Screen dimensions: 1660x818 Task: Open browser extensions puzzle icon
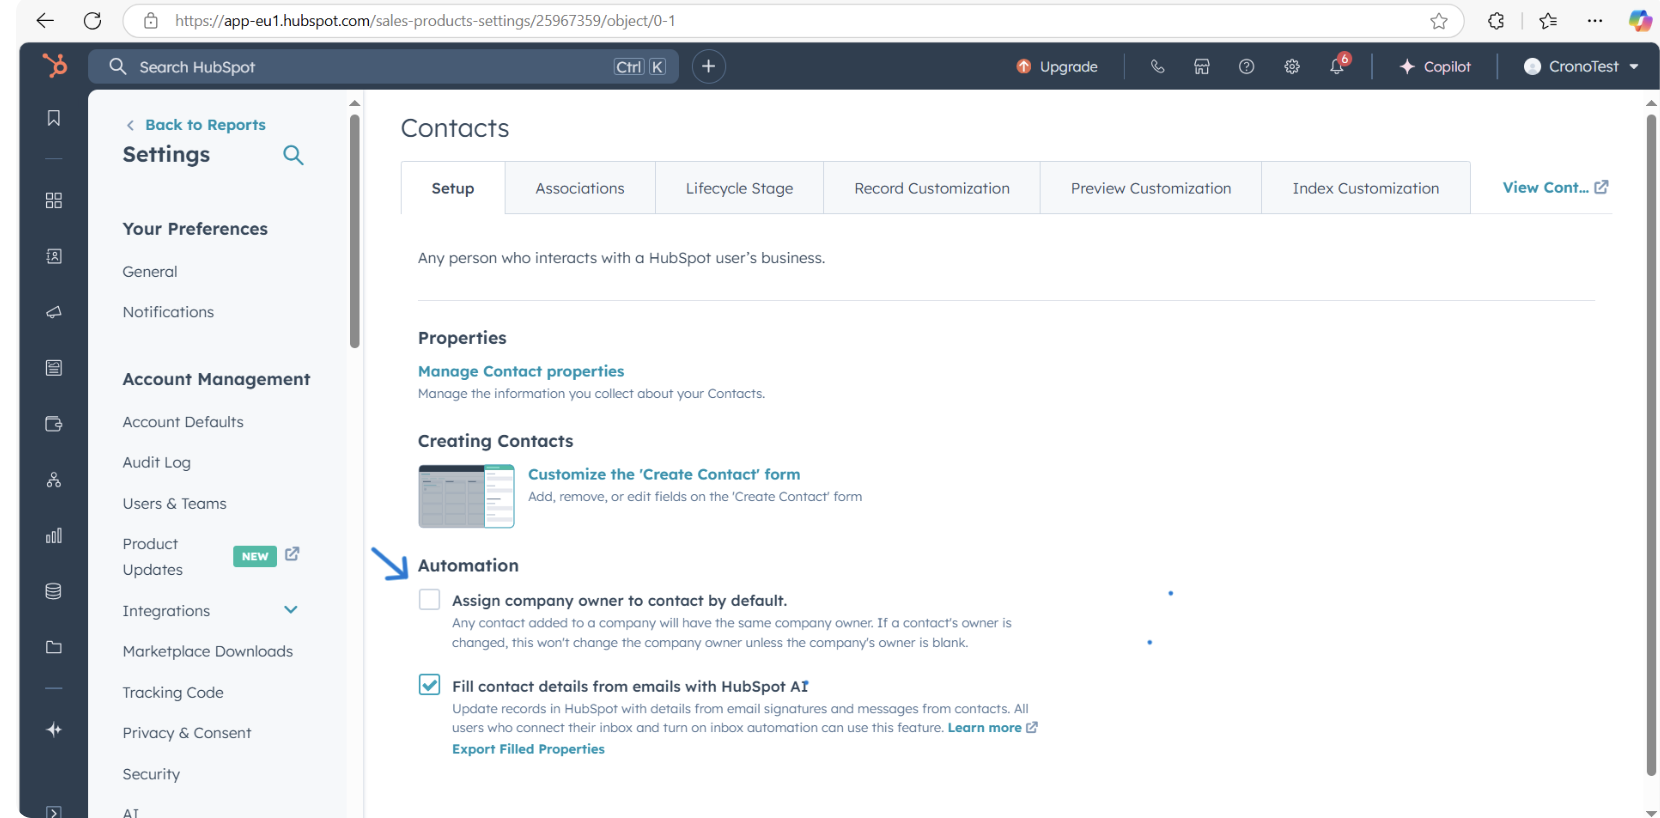pos(1496,21)
